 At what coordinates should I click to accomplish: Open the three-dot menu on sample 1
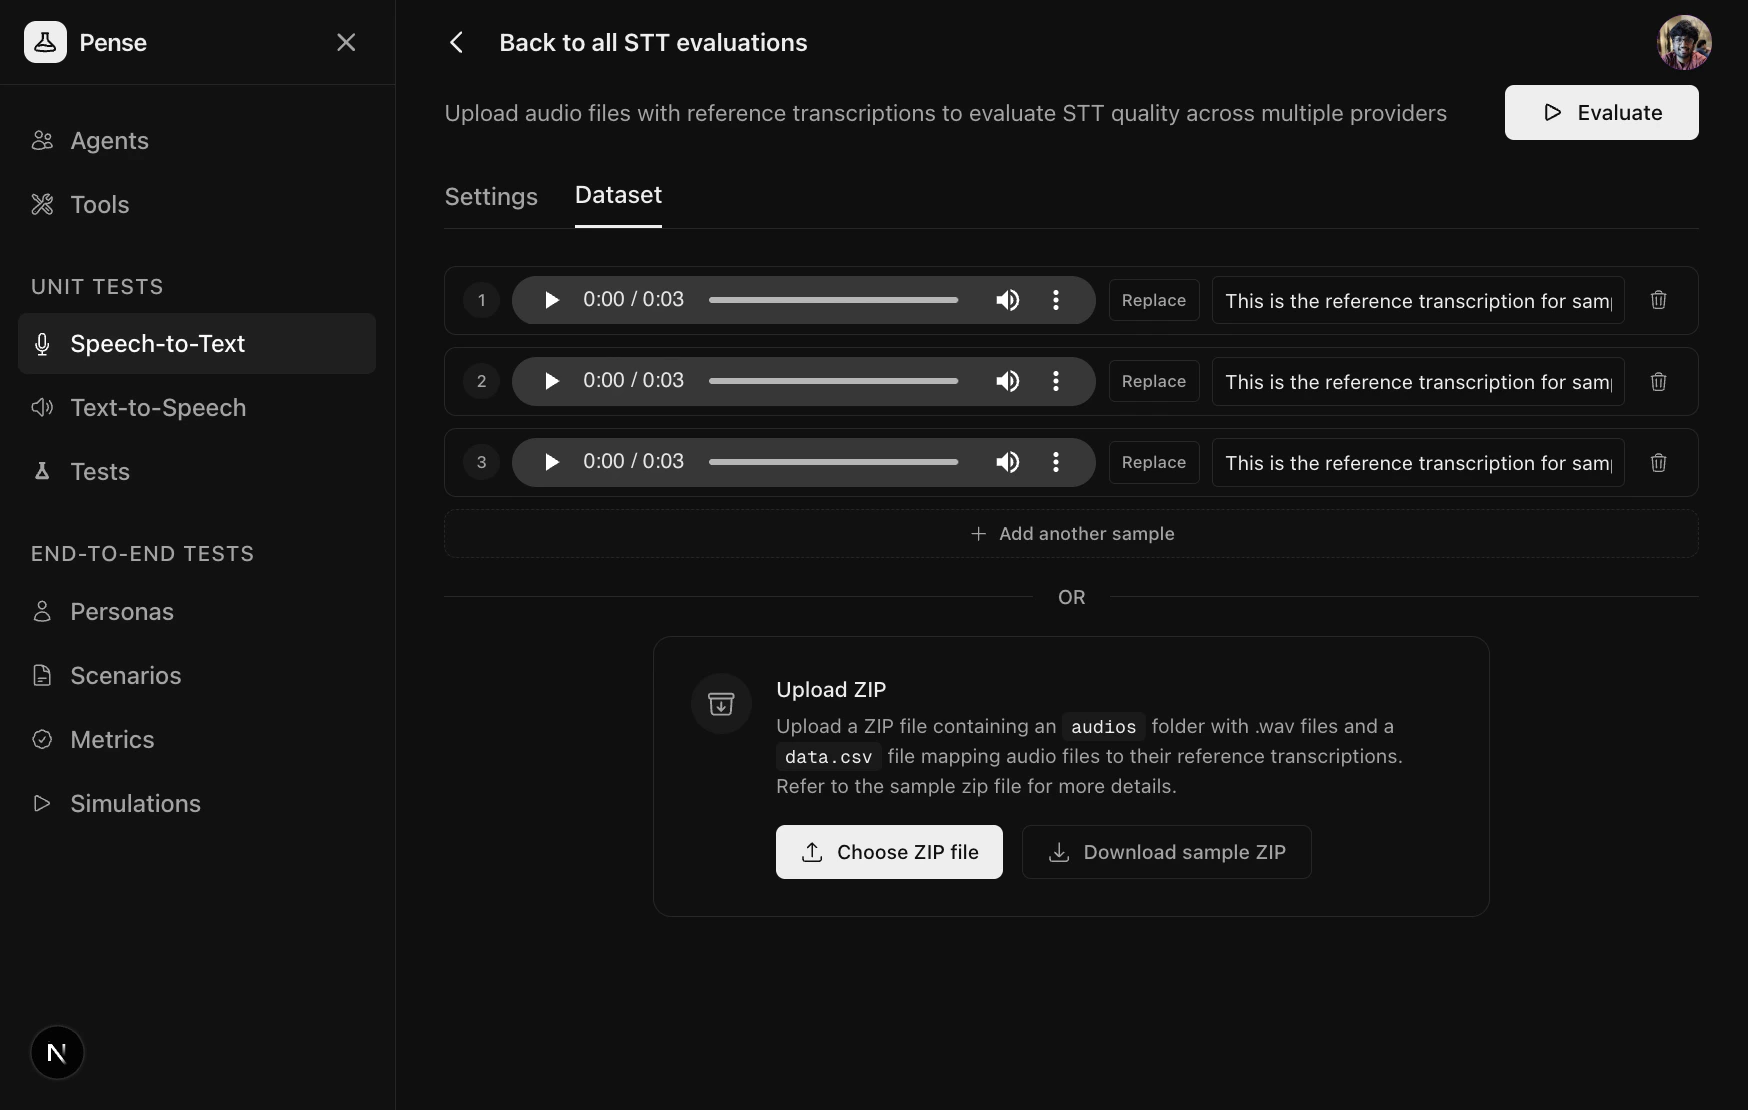[1055, 300]
